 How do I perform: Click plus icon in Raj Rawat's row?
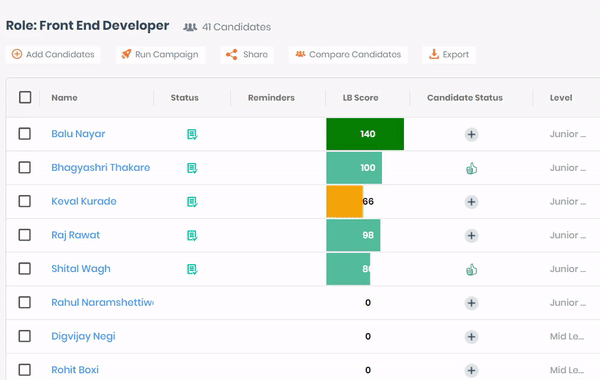pyautogui.click(x=471, y=235)
